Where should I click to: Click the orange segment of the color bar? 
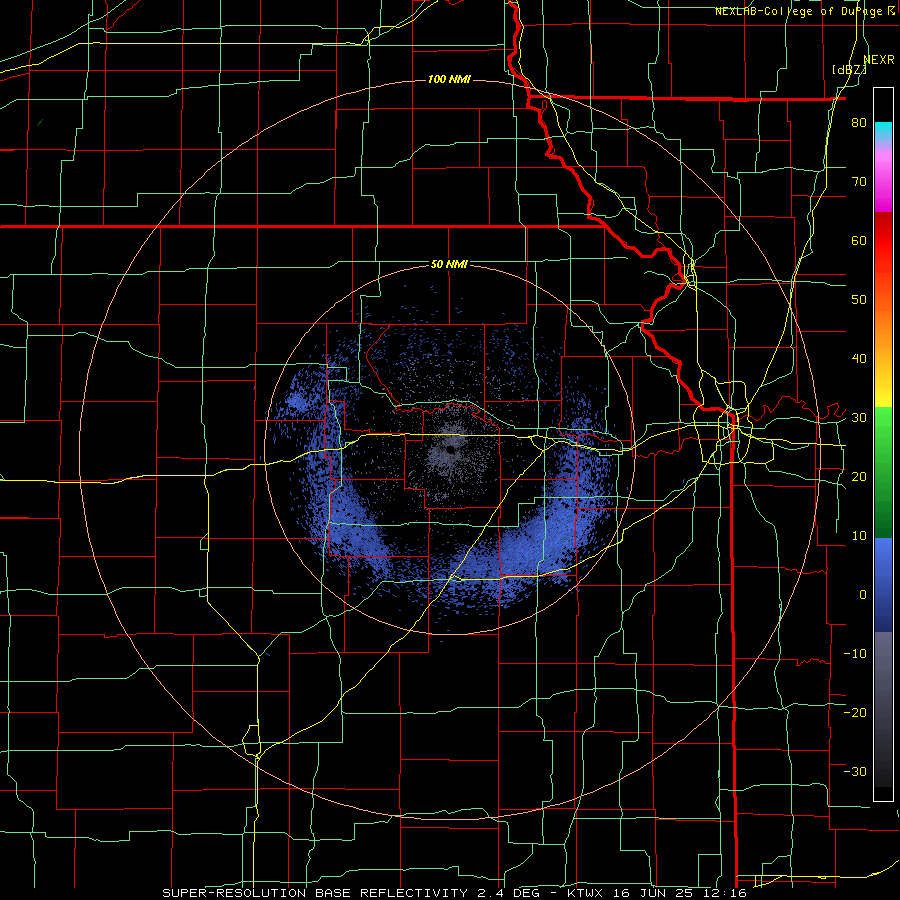pyautogui.click(x=883, y=327)
